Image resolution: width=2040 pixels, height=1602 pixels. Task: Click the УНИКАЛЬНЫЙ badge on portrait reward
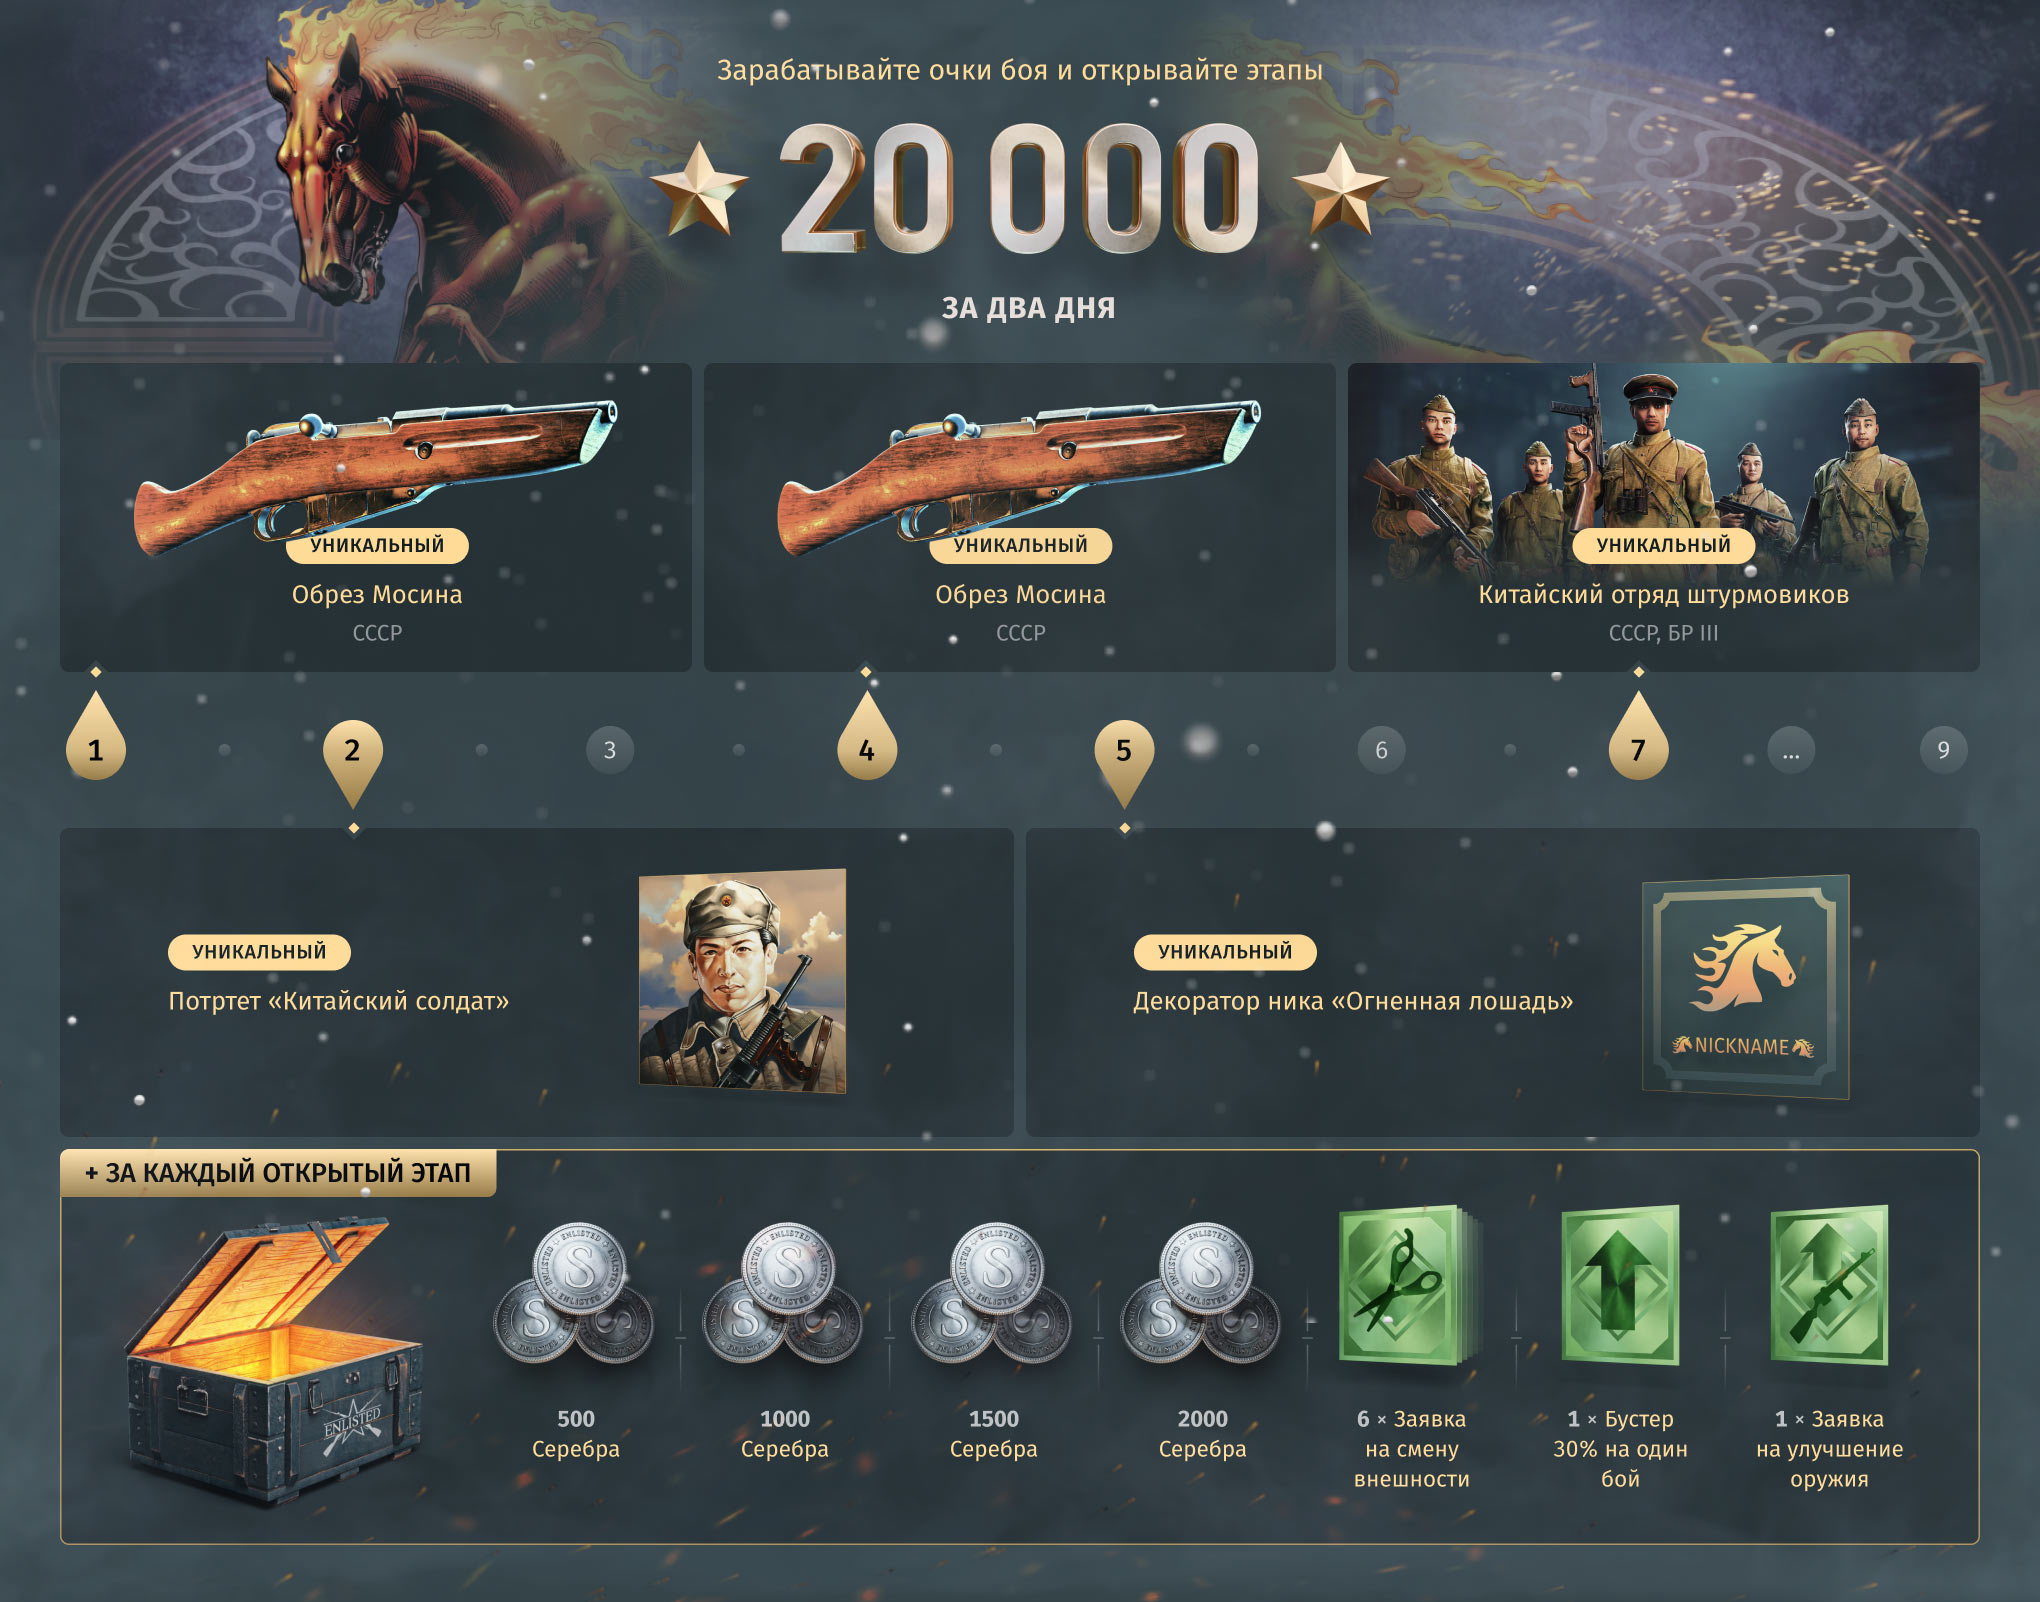(259, 952)
